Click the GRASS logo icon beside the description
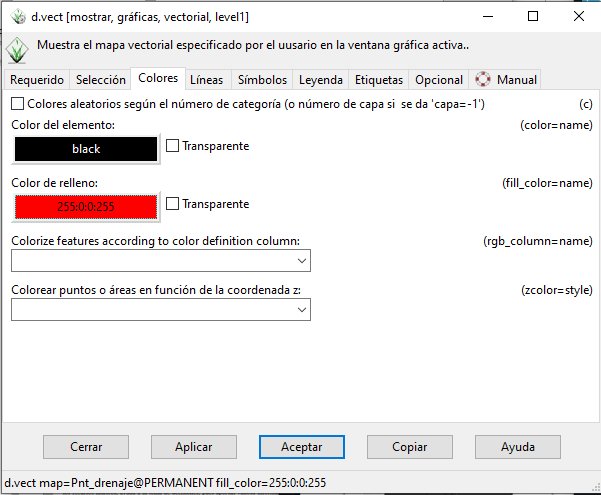 click(17, 49)
